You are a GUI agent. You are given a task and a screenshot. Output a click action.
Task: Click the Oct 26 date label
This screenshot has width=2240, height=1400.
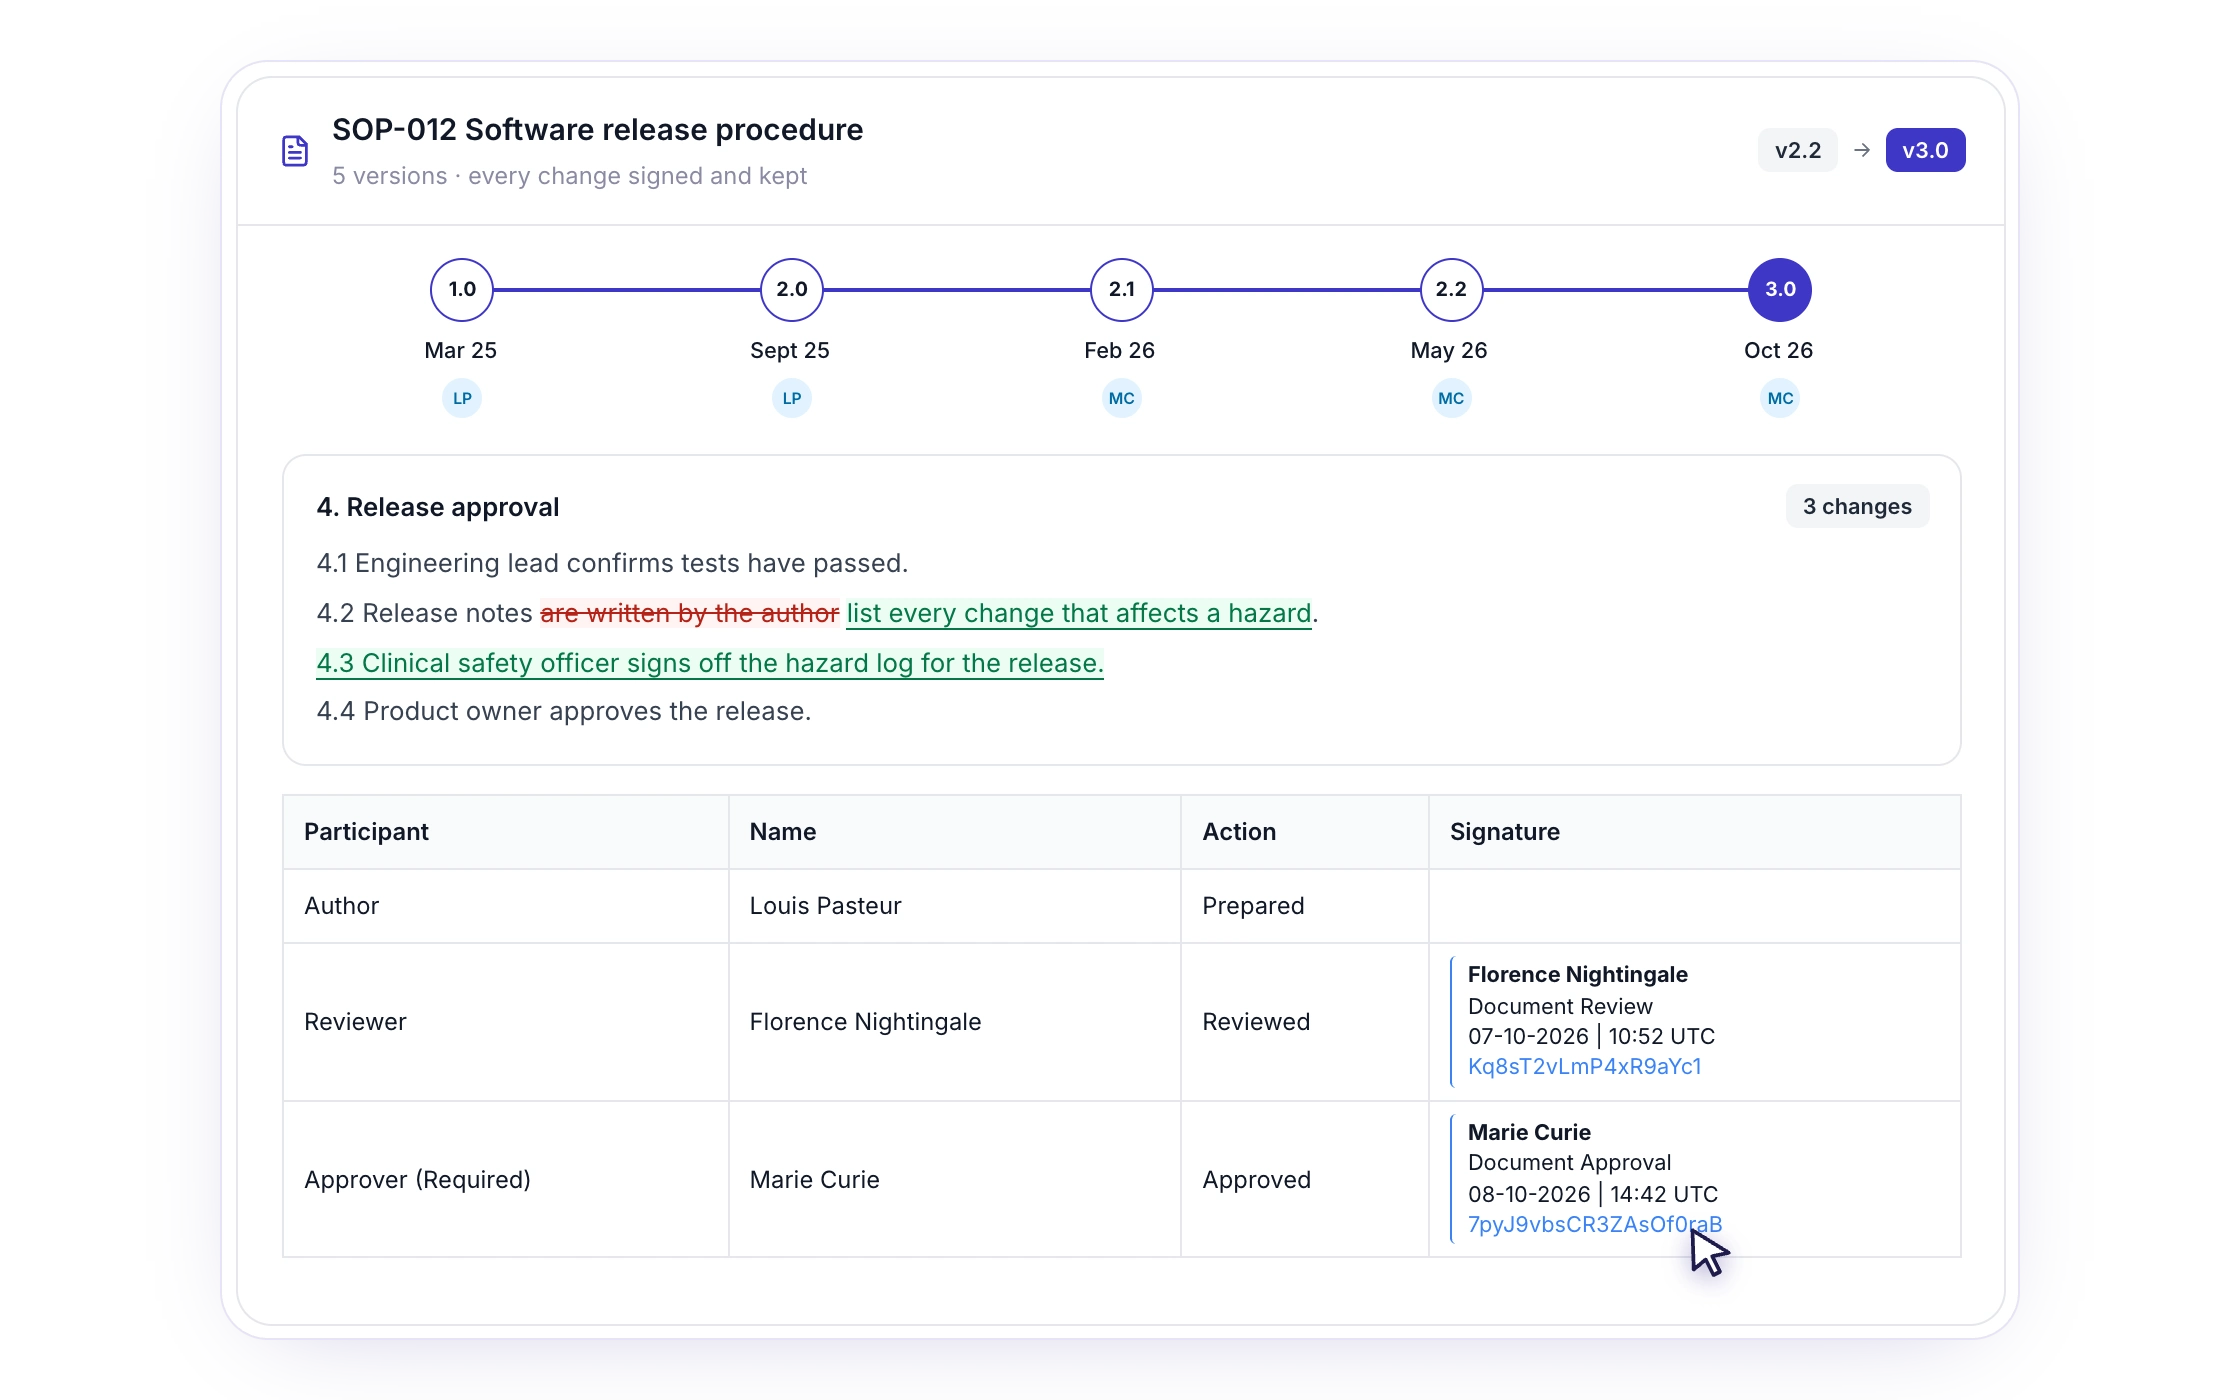tap(1778, 350)
